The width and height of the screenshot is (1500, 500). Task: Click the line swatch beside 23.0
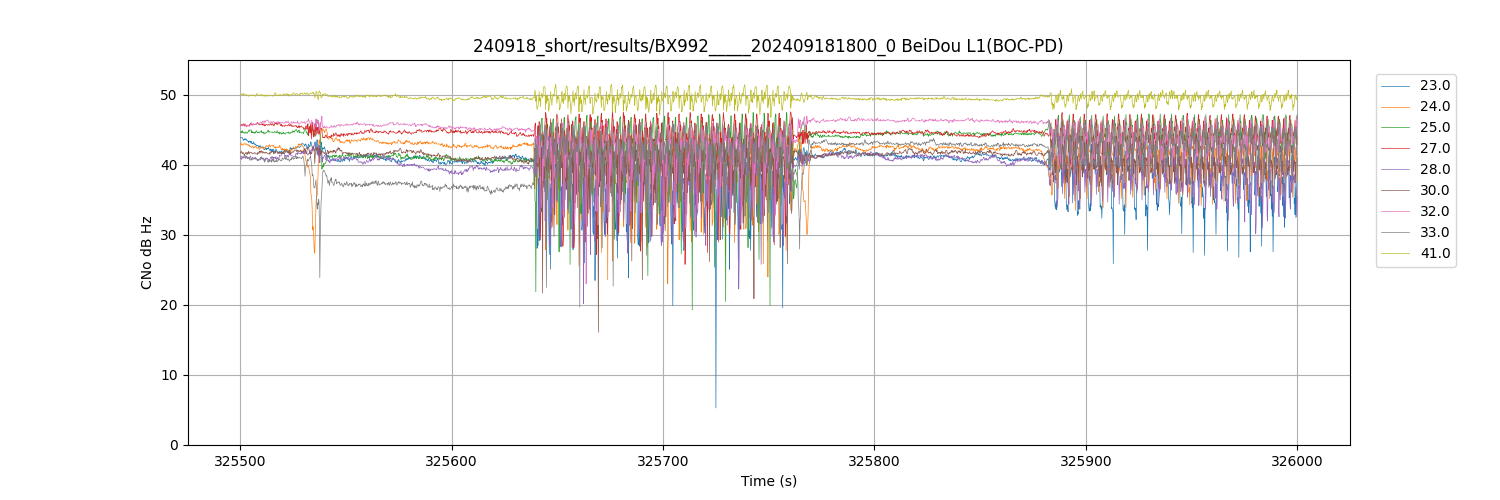pyautogui.click(x=1397, y=86)
